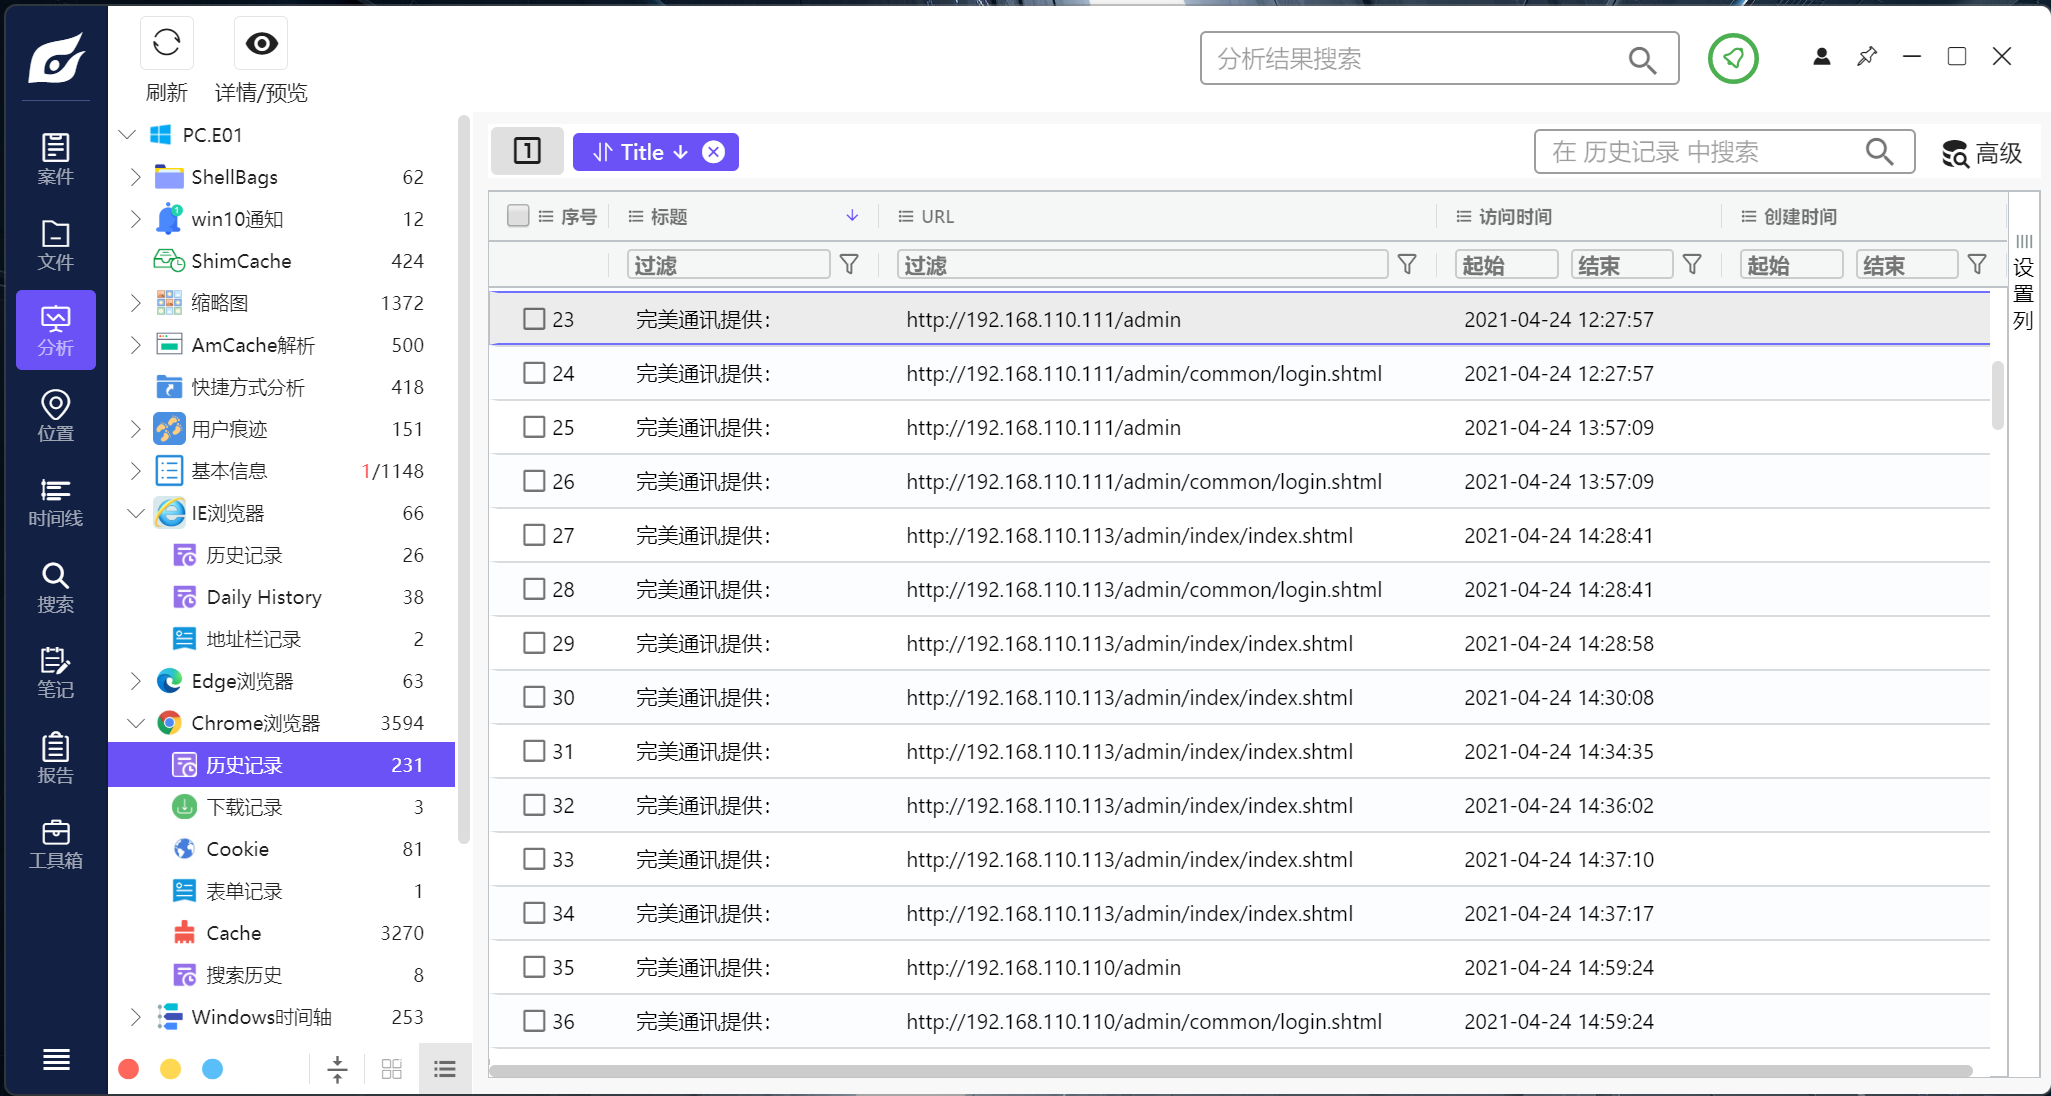Check the checkbox for row 30
This screenshot has width=2051, height=1096.
(x=534, y=697)
